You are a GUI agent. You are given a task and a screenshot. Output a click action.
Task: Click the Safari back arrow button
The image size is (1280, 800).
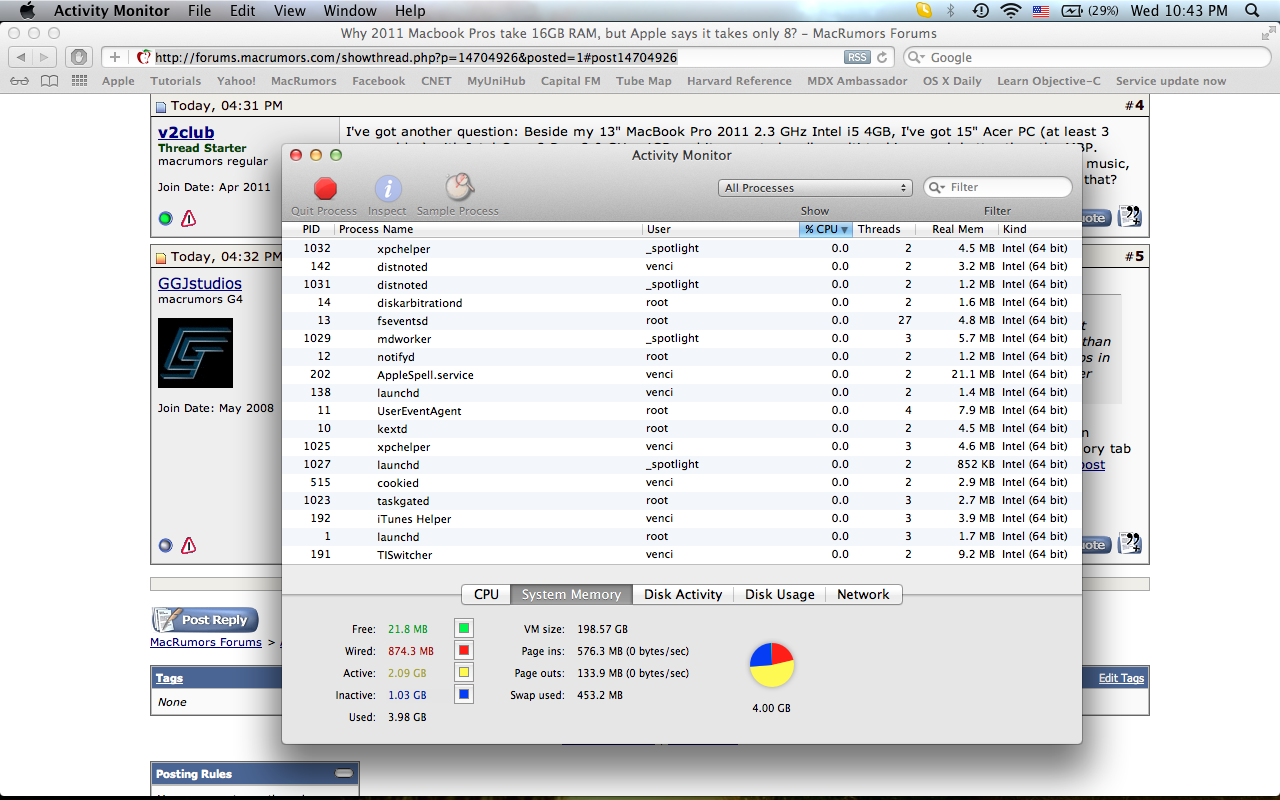22,58
